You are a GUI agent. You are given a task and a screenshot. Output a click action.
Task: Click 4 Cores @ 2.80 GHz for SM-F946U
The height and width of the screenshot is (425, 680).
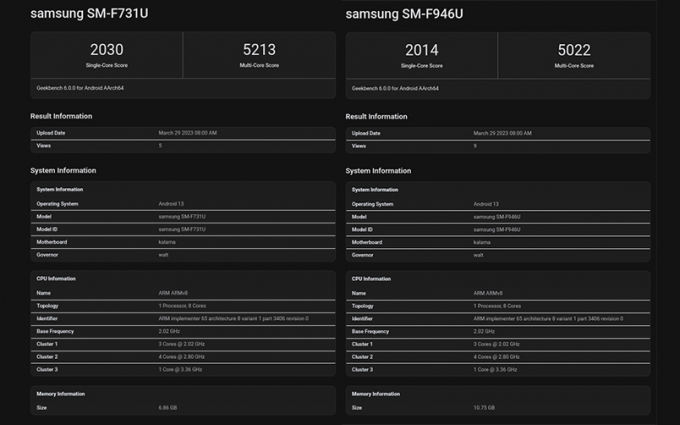click(x=497, y=357)
